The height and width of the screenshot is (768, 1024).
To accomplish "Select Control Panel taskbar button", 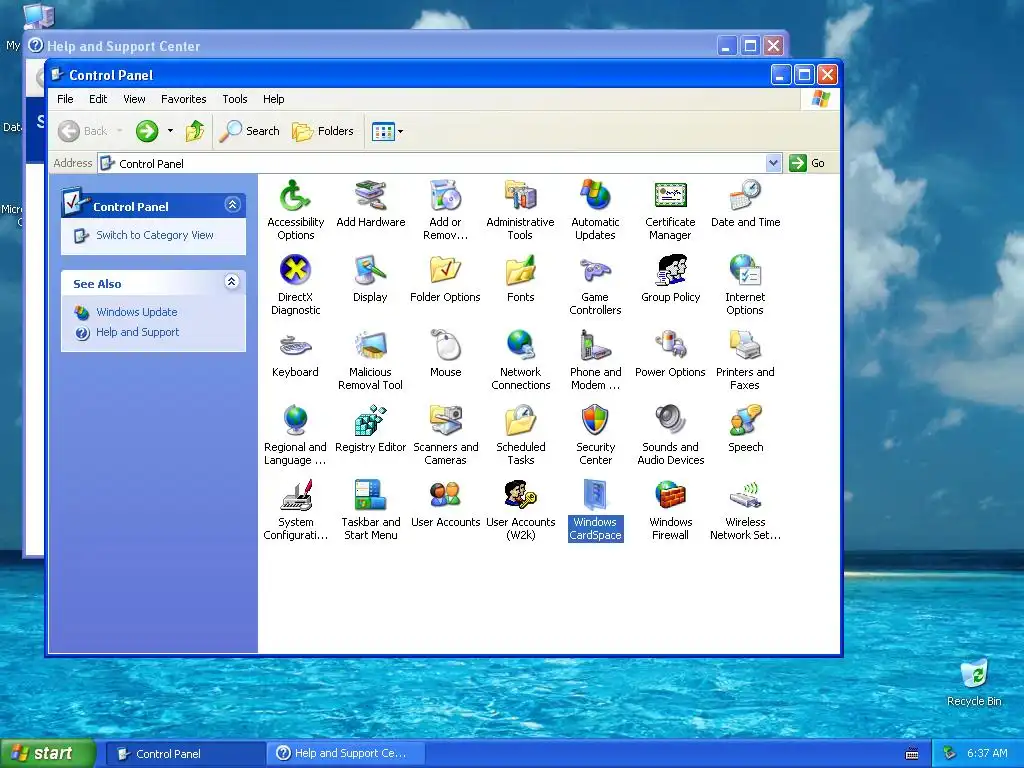I will [x=185, y=754].
